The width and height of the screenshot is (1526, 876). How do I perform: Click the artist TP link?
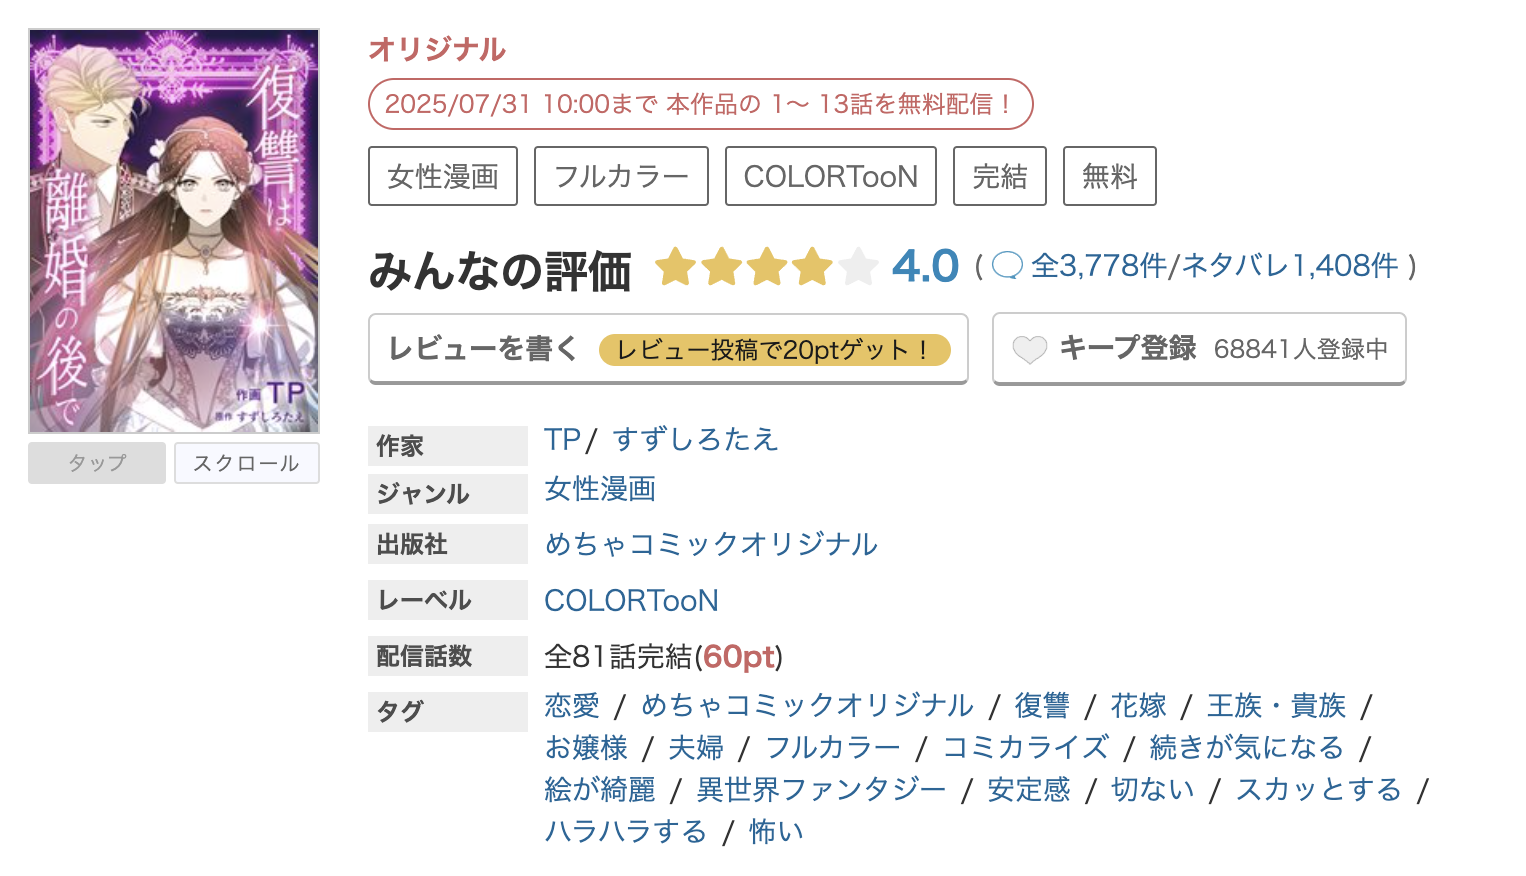tap(562, 439)
